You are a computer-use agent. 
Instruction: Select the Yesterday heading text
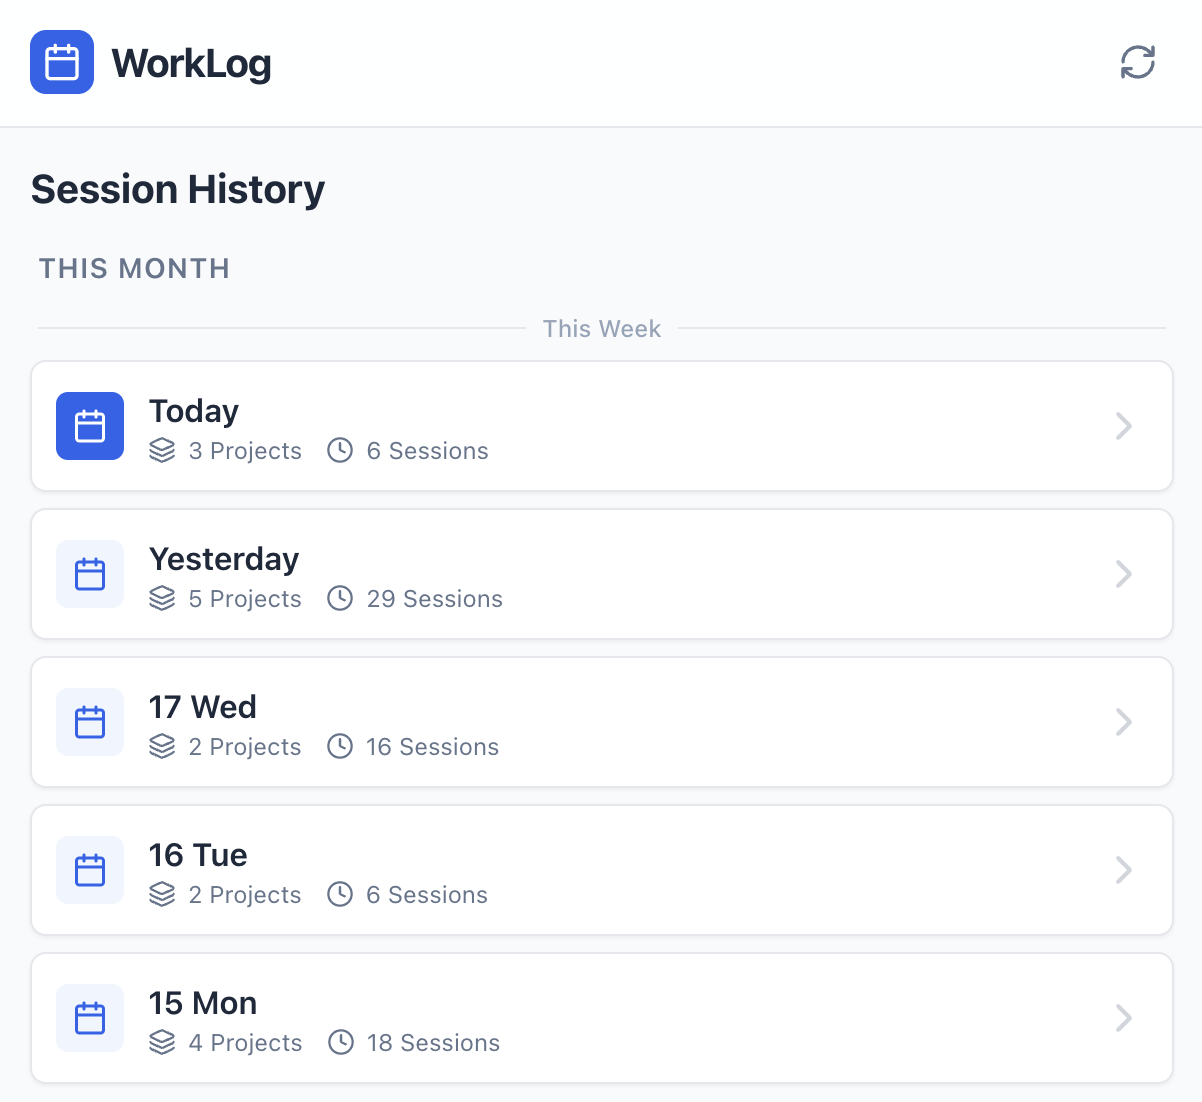click(224, 559)
